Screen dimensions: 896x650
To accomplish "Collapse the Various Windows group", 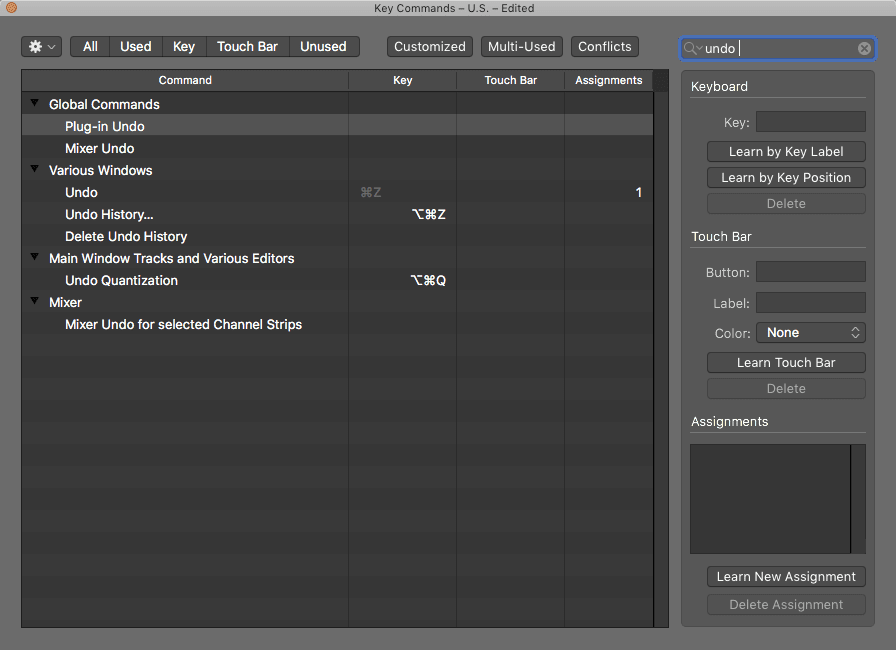I will coord(34,170).
